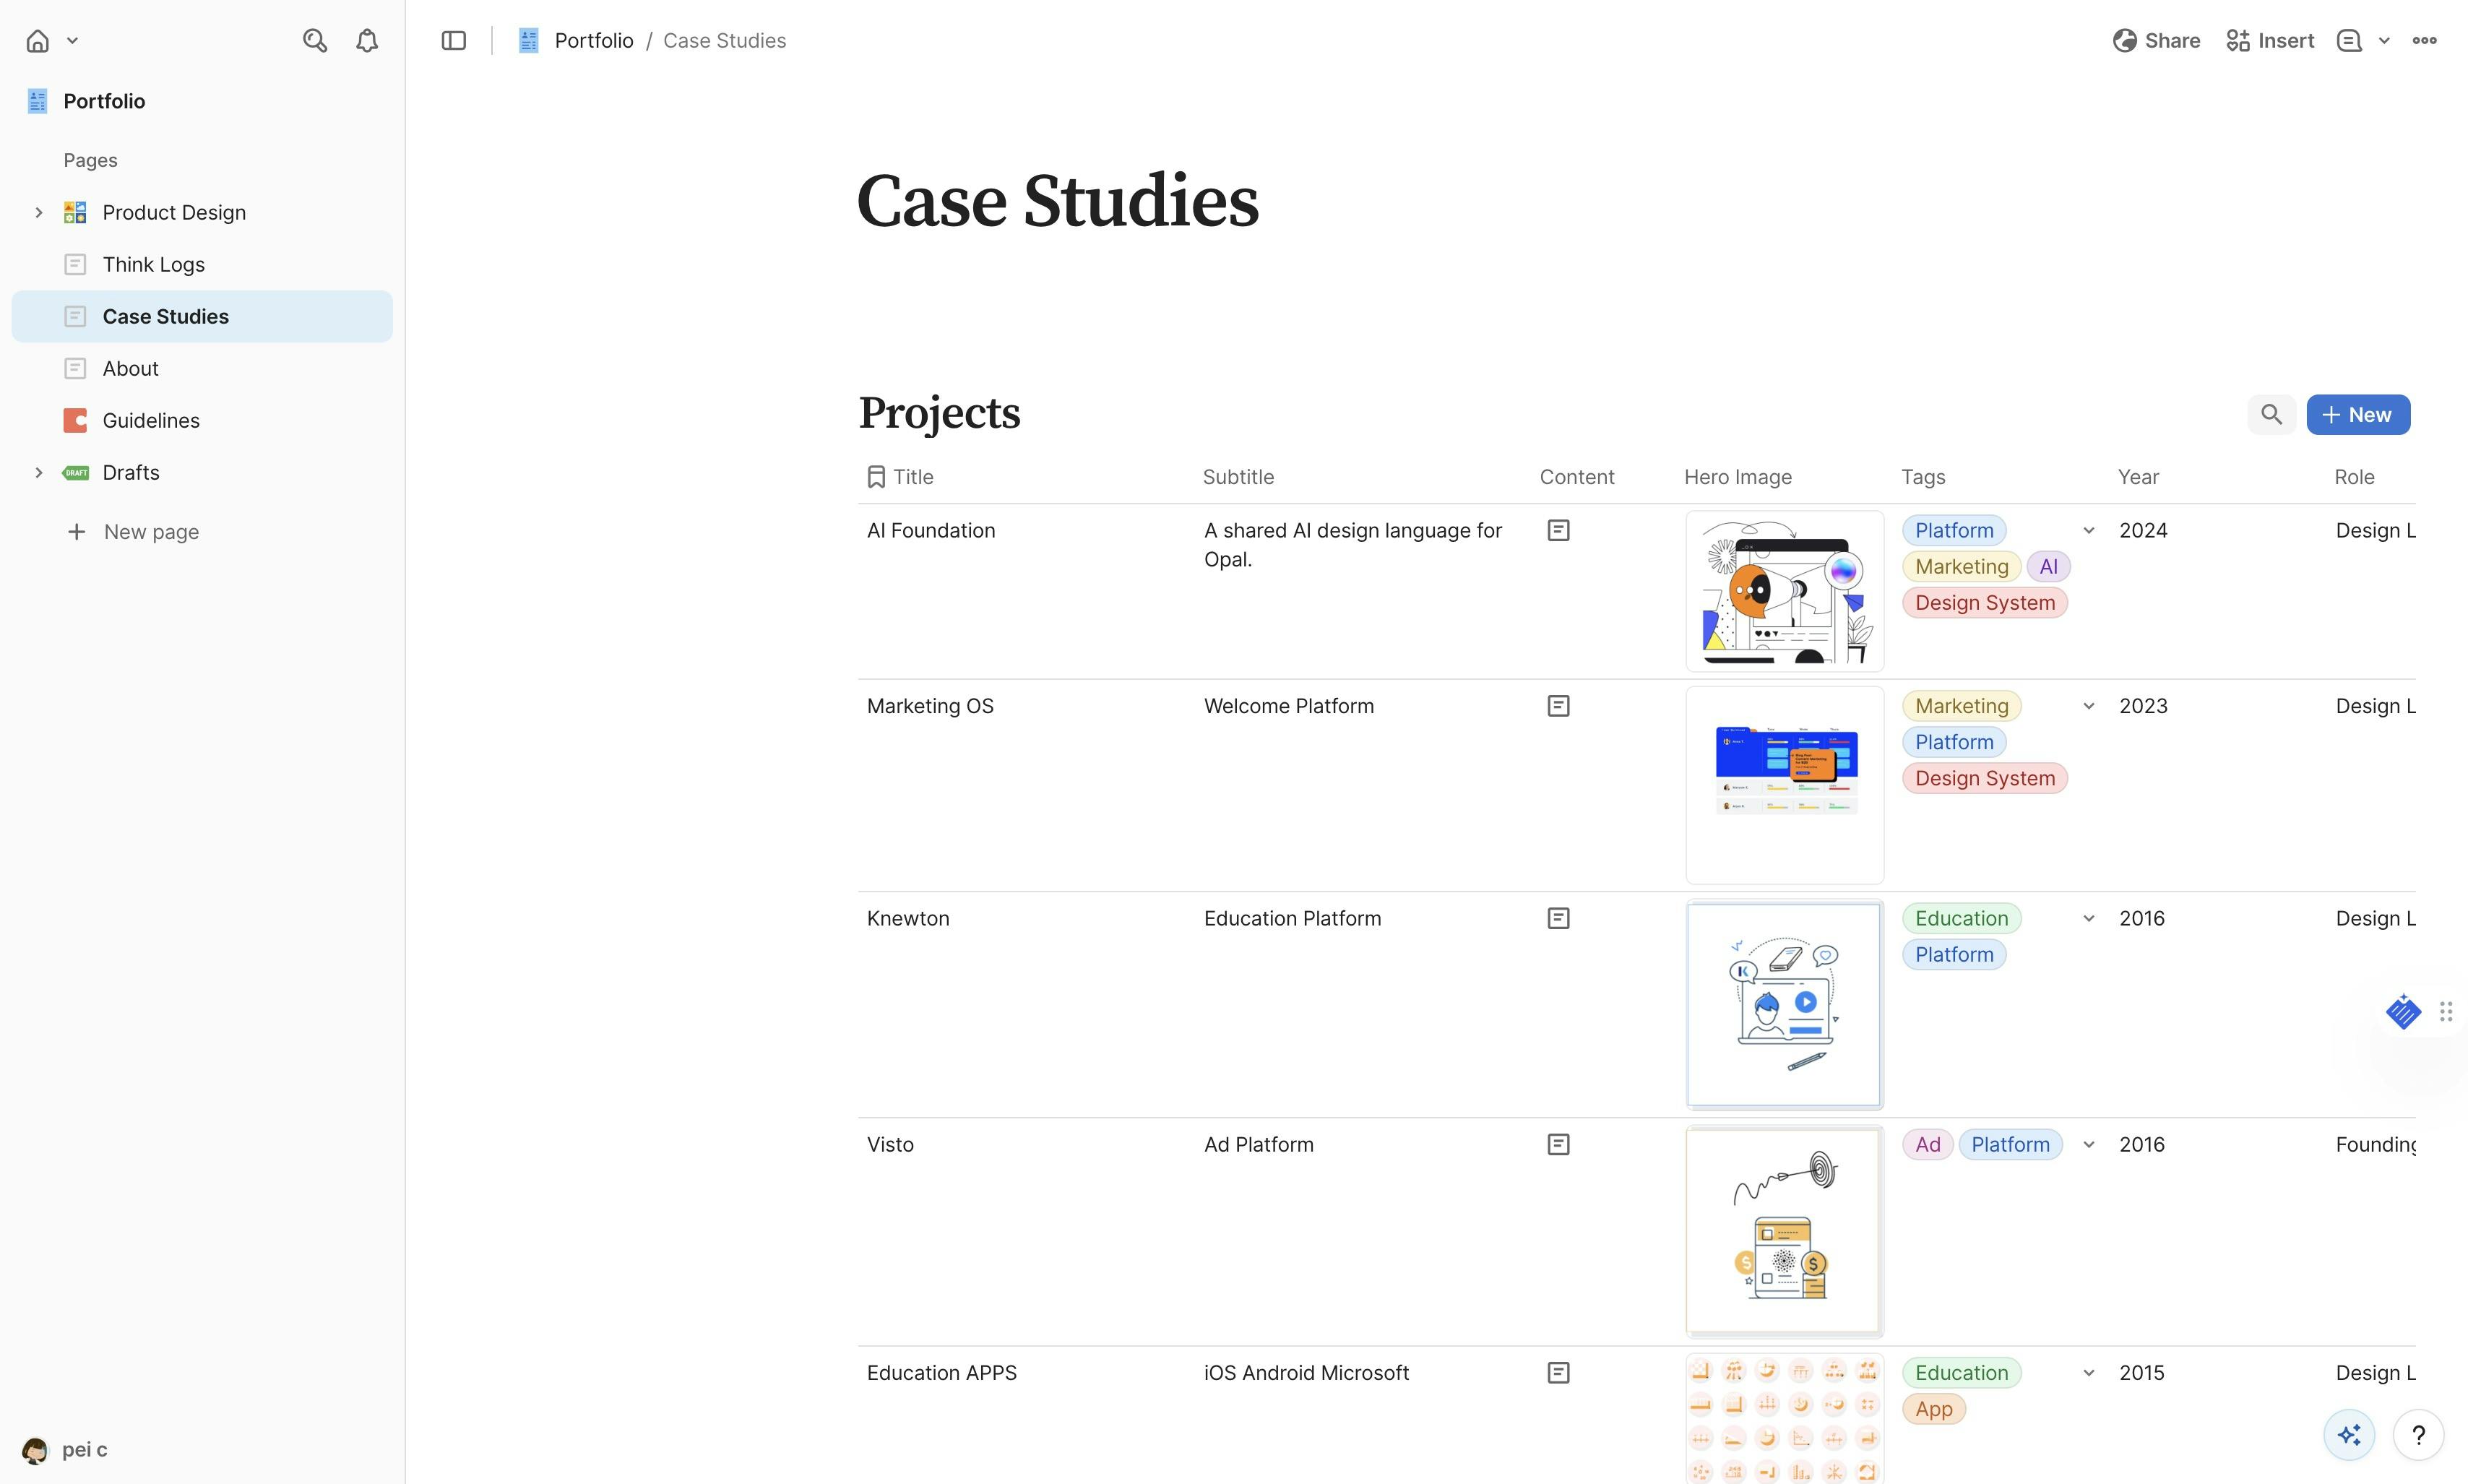Screen dimensions: 2468x1484
Task: Open the search icon in sidebar header
Action: tap(314, 41)
